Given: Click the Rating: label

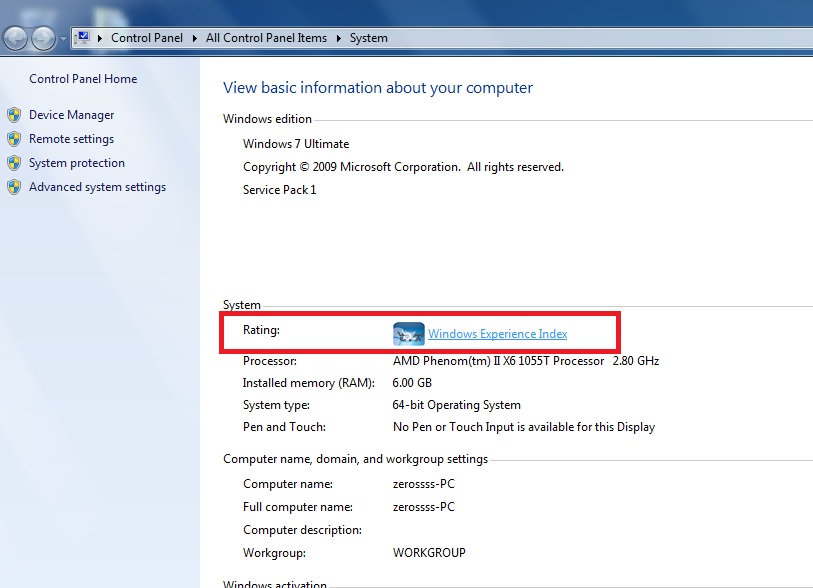Looking at the screenshot, I should click(x=261, y=330).
